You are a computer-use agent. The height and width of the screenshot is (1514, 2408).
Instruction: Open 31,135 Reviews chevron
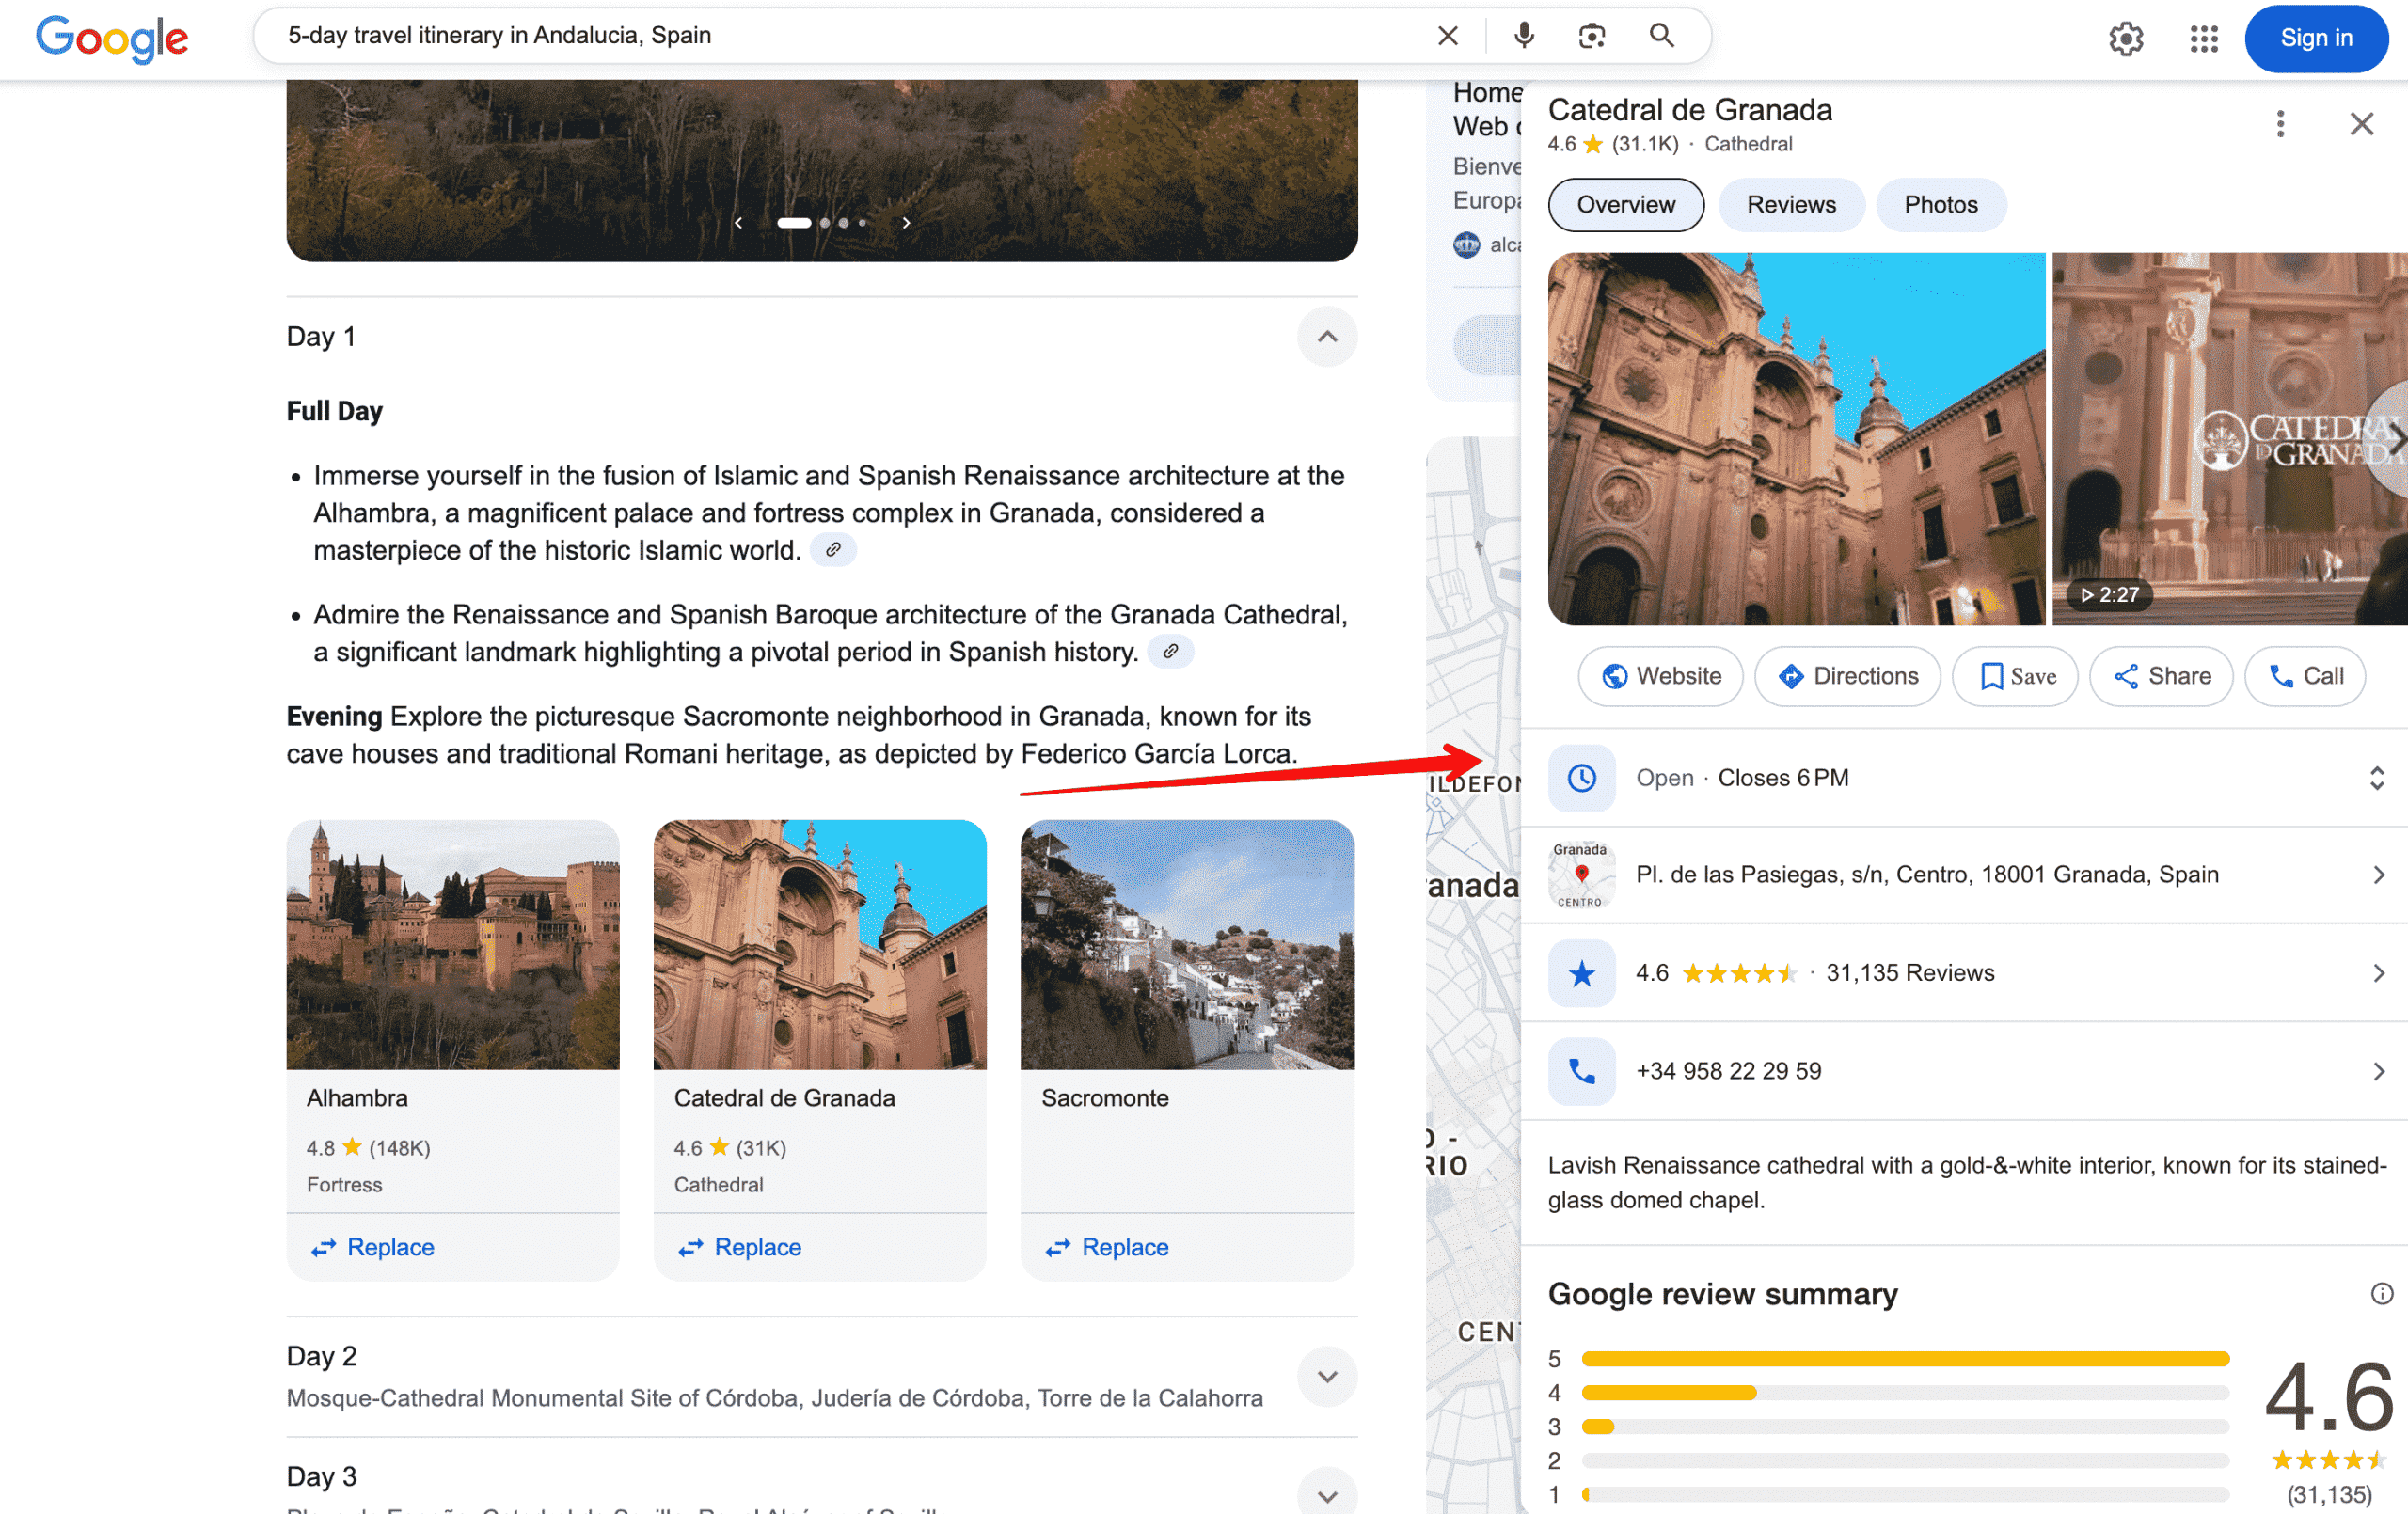[2378, 973]
